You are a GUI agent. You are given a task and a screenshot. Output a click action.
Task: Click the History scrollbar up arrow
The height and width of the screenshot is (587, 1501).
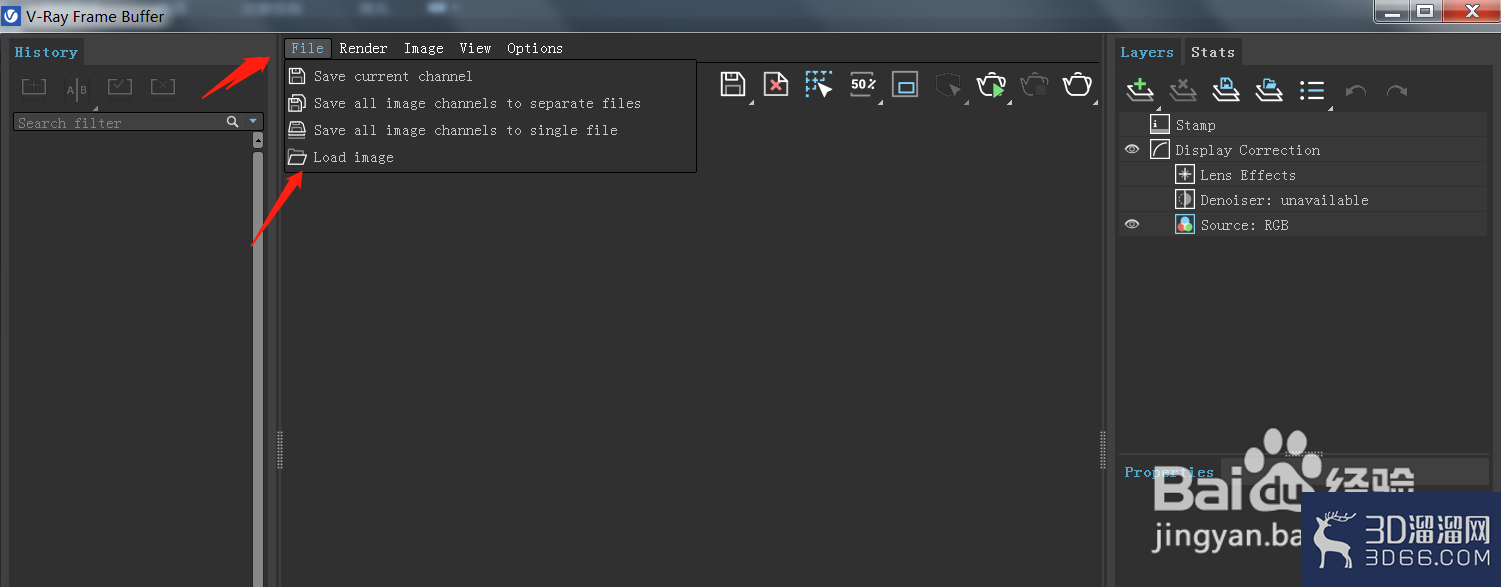point(258,141)
